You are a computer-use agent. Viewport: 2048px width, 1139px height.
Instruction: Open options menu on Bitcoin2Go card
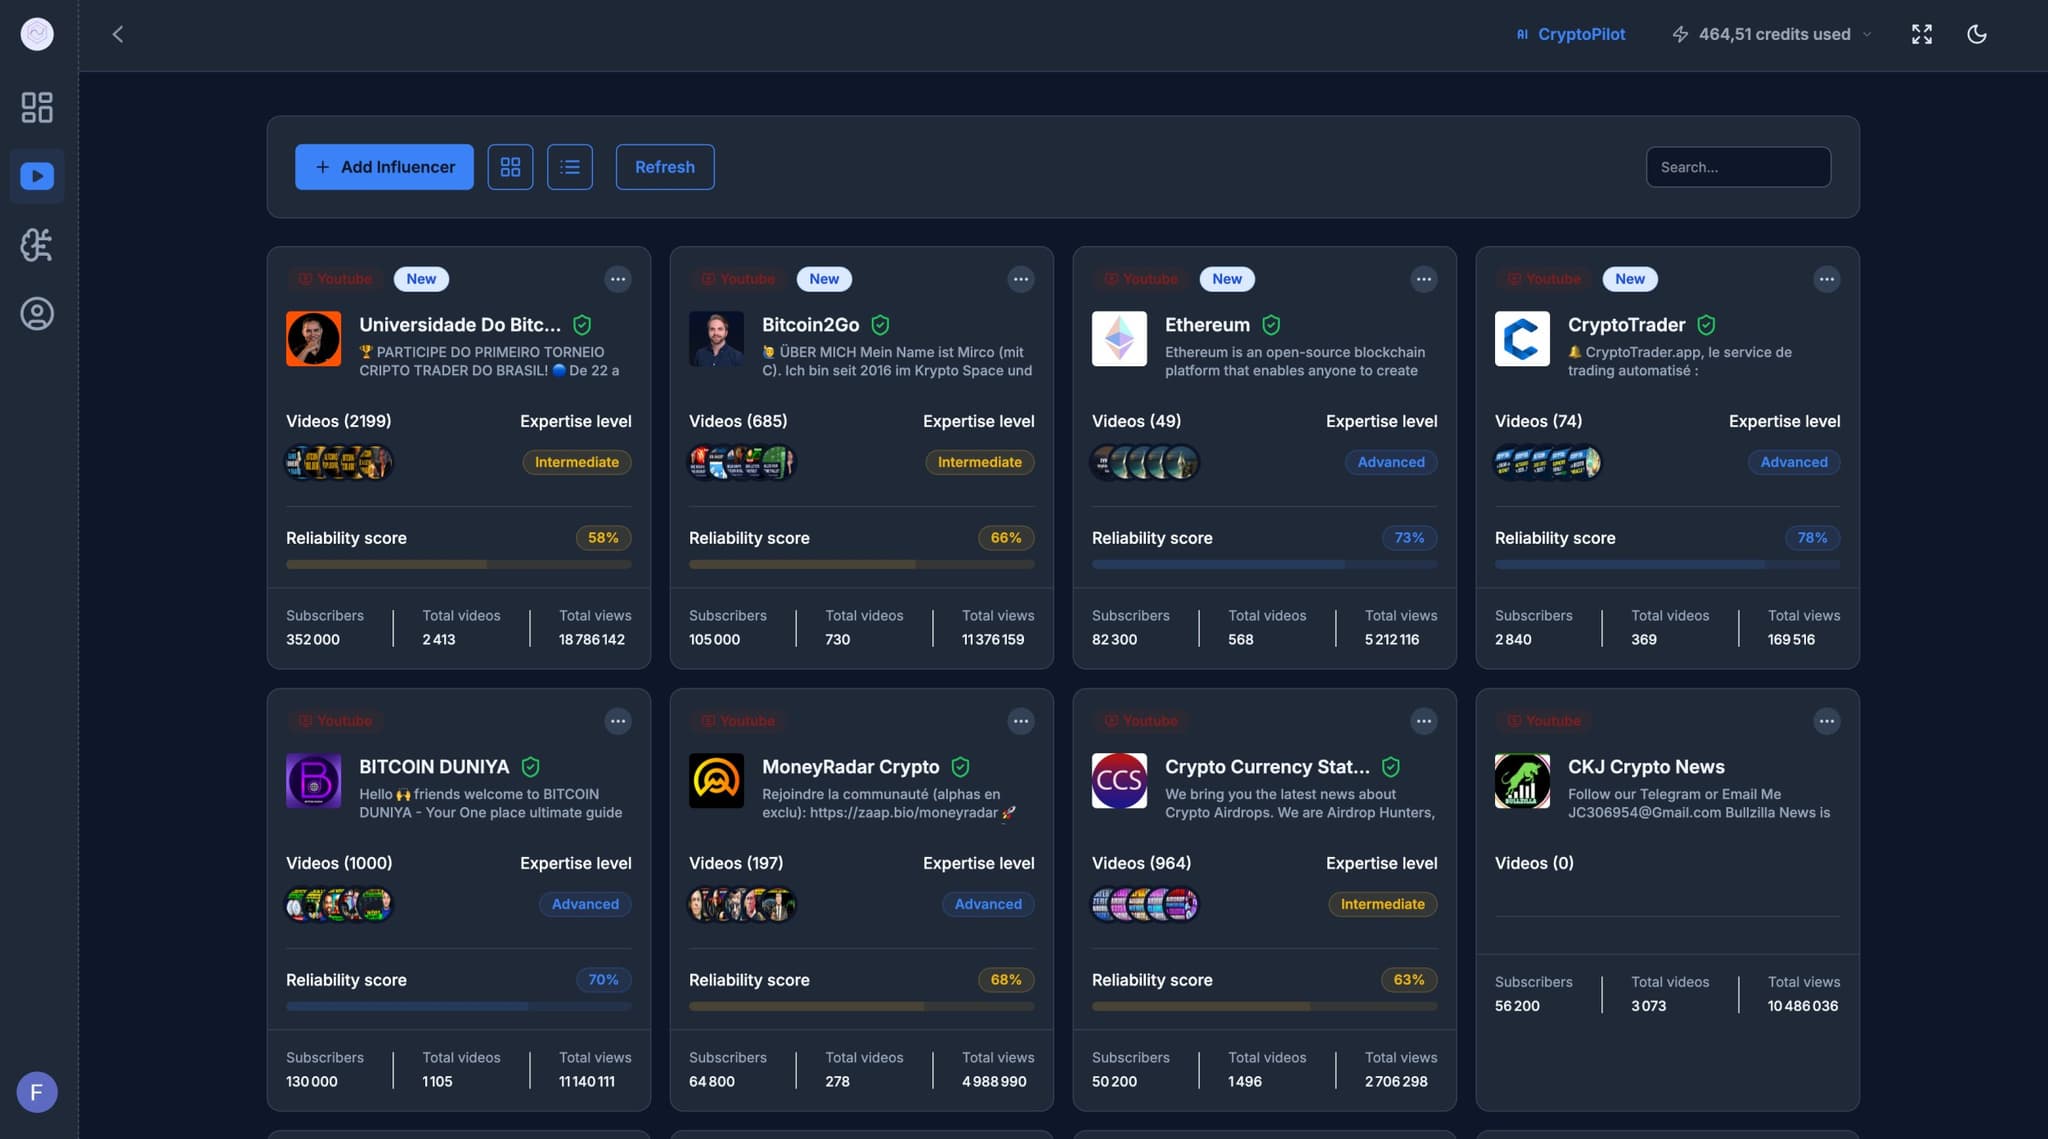1020,279
